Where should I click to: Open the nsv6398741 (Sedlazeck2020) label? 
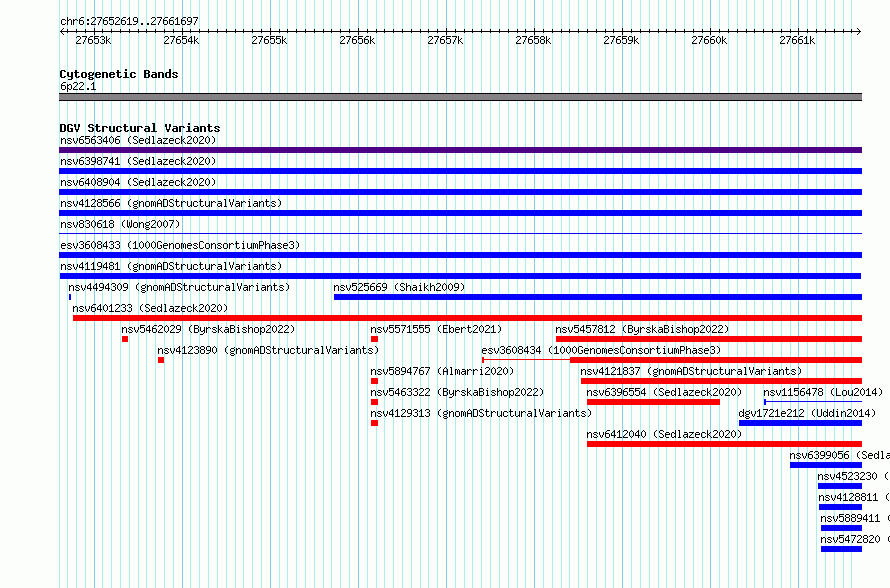[x=138, y=161]
